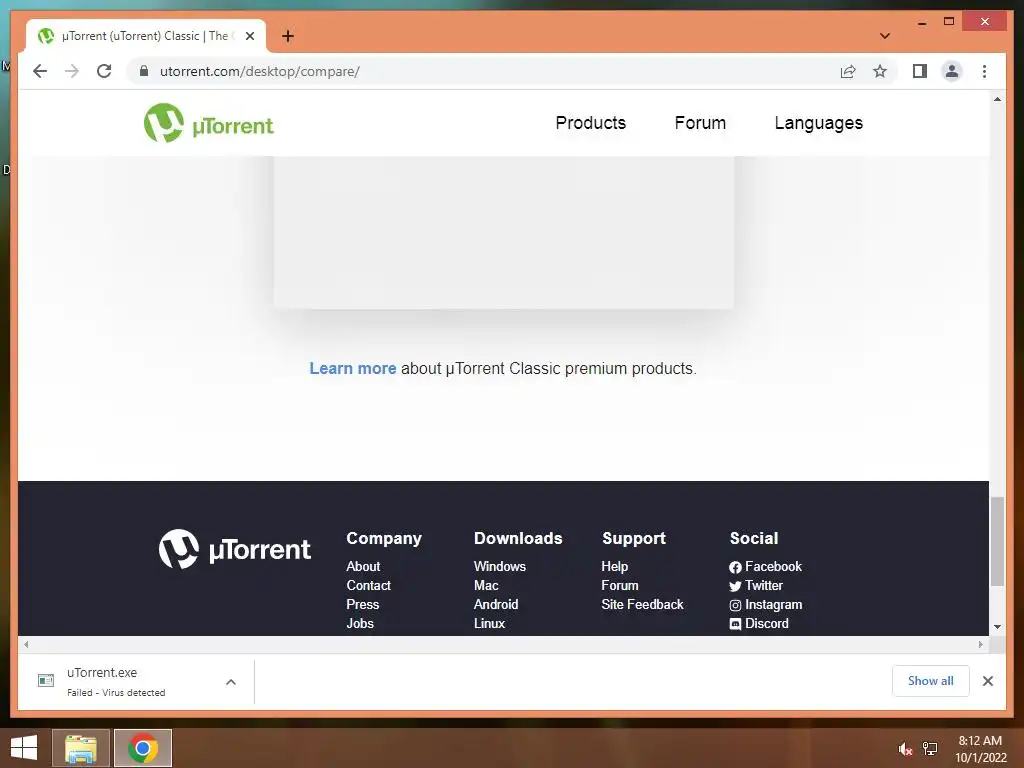The height and width of the screenshot is (768, 1024).
Task: Click the Discord icon
Action: [x=735, y=624]
